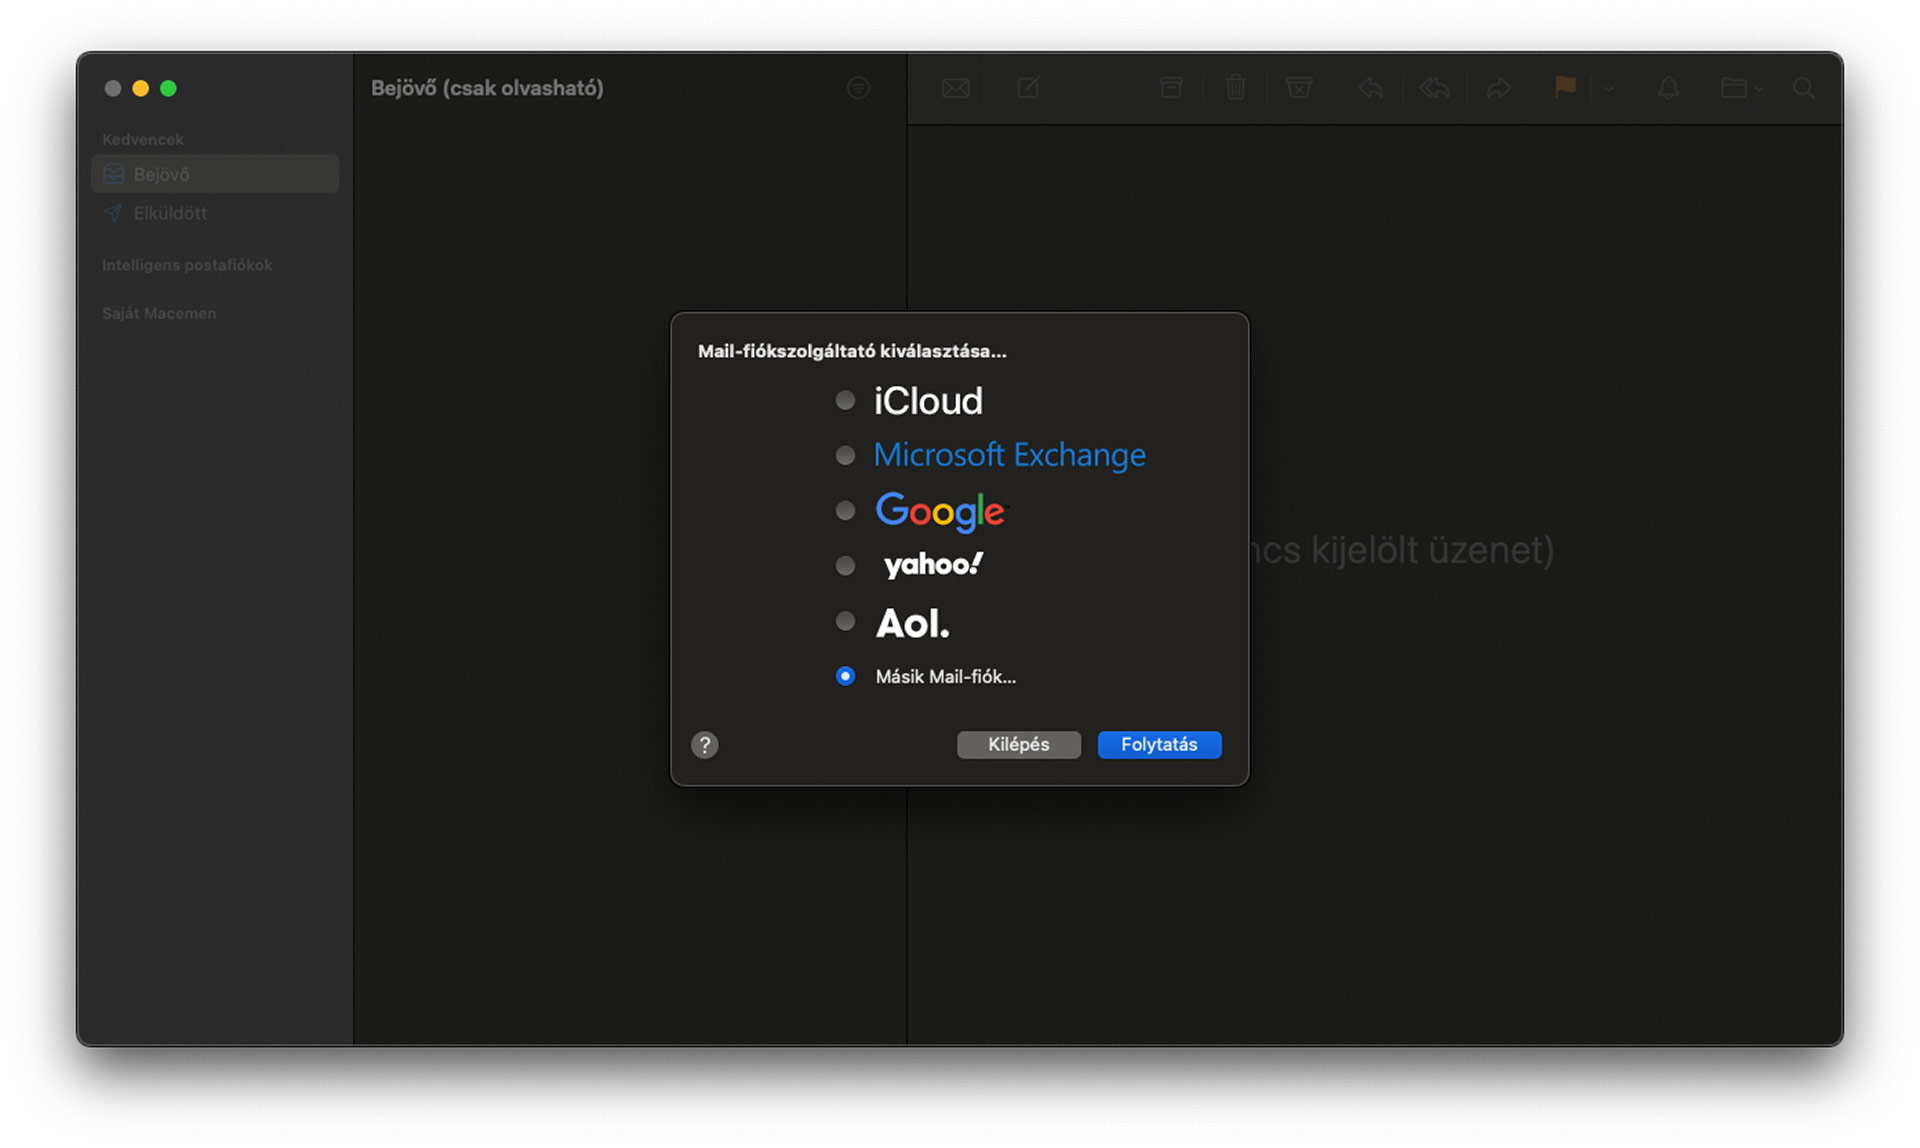Screen dimensions: 1920x1148
Task: Click the iCloud logo label
Action: point(928,401)
